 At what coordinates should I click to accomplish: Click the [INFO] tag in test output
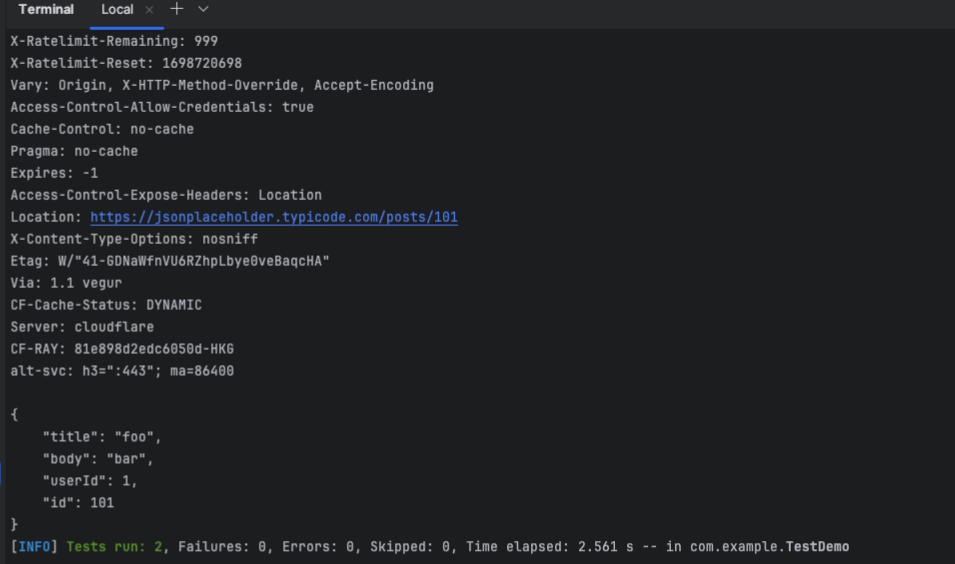pyautogui.click(x=35, y=547)
